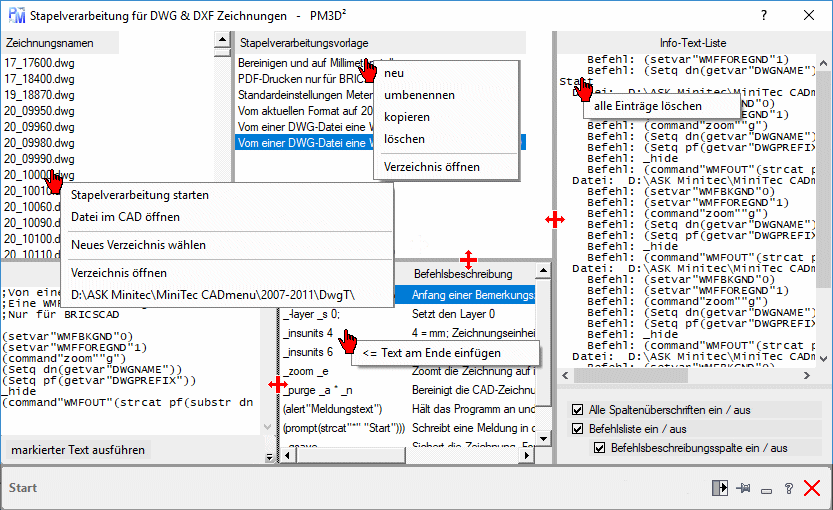Select command row '_purge _a * _n'

pos(318,390)
